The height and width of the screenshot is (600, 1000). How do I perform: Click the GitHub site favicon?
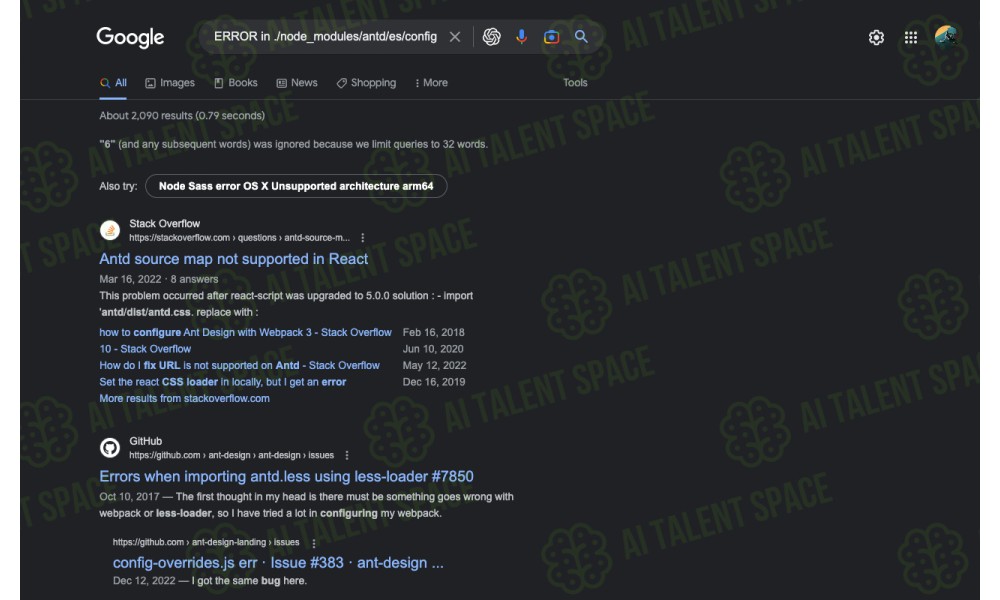(110, 448)
